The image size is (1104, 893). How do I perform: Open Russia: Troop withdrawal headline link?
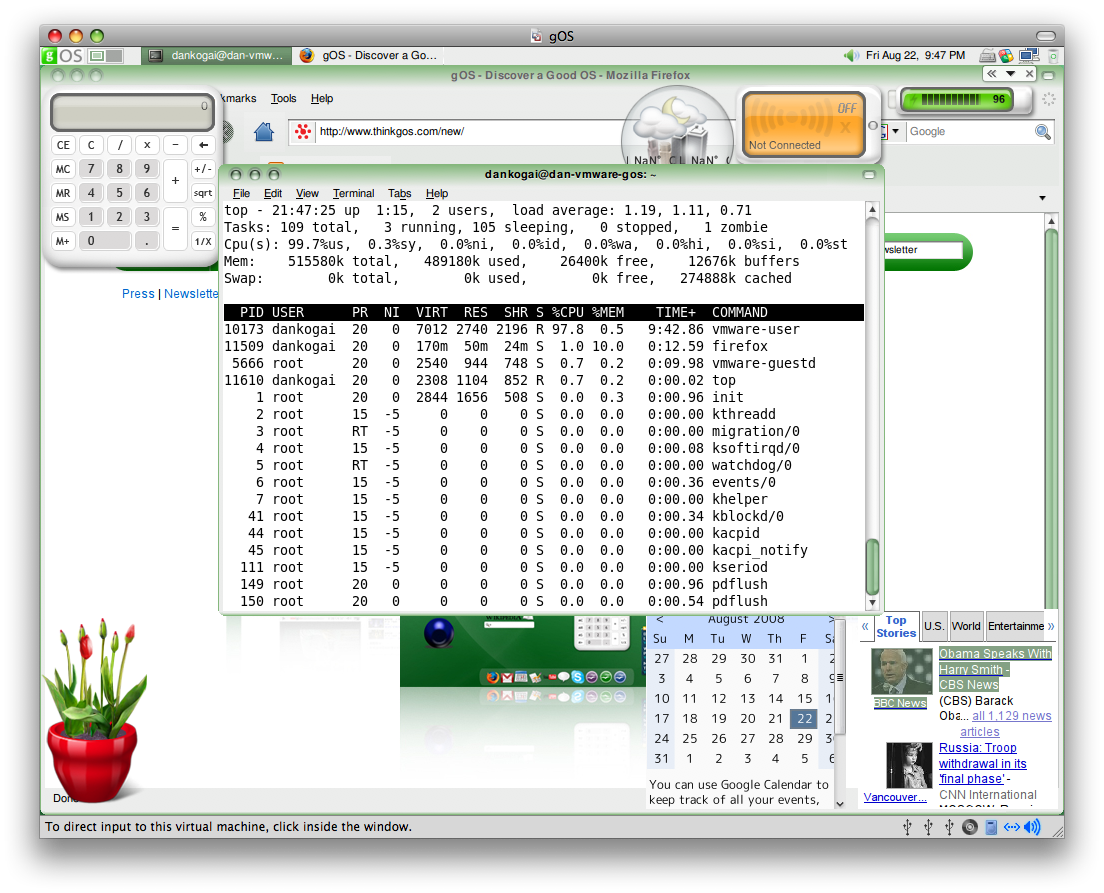tap(982, 763)
